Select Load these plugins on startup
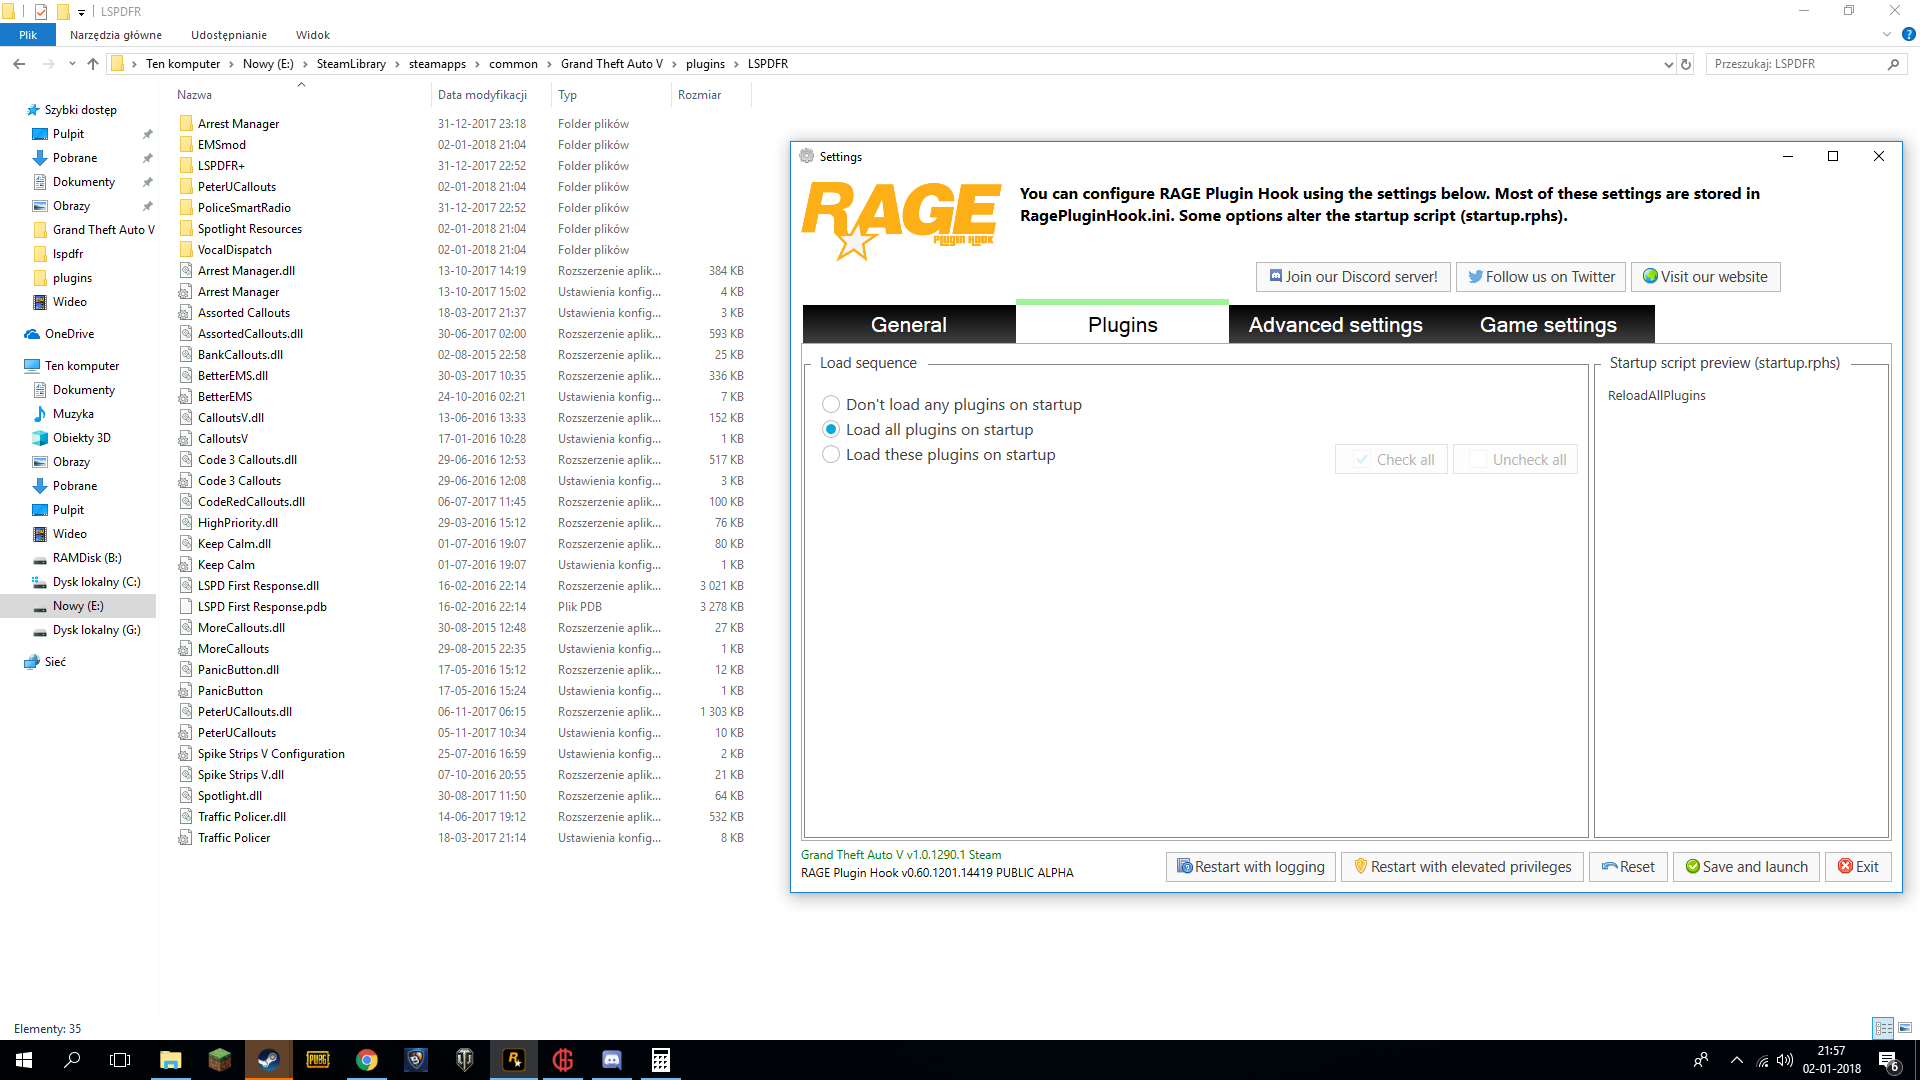The image size is (1920, 1080). 831,455
